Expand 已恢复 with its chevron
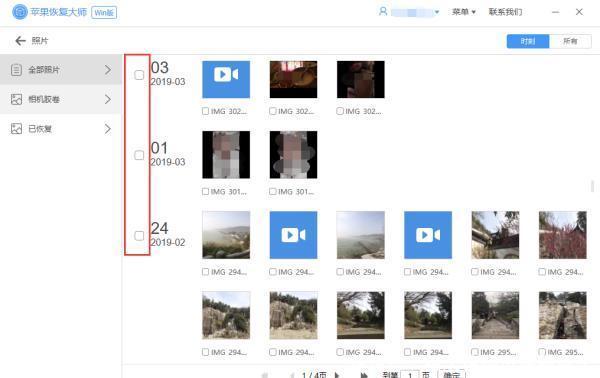 tap(108, 129)
